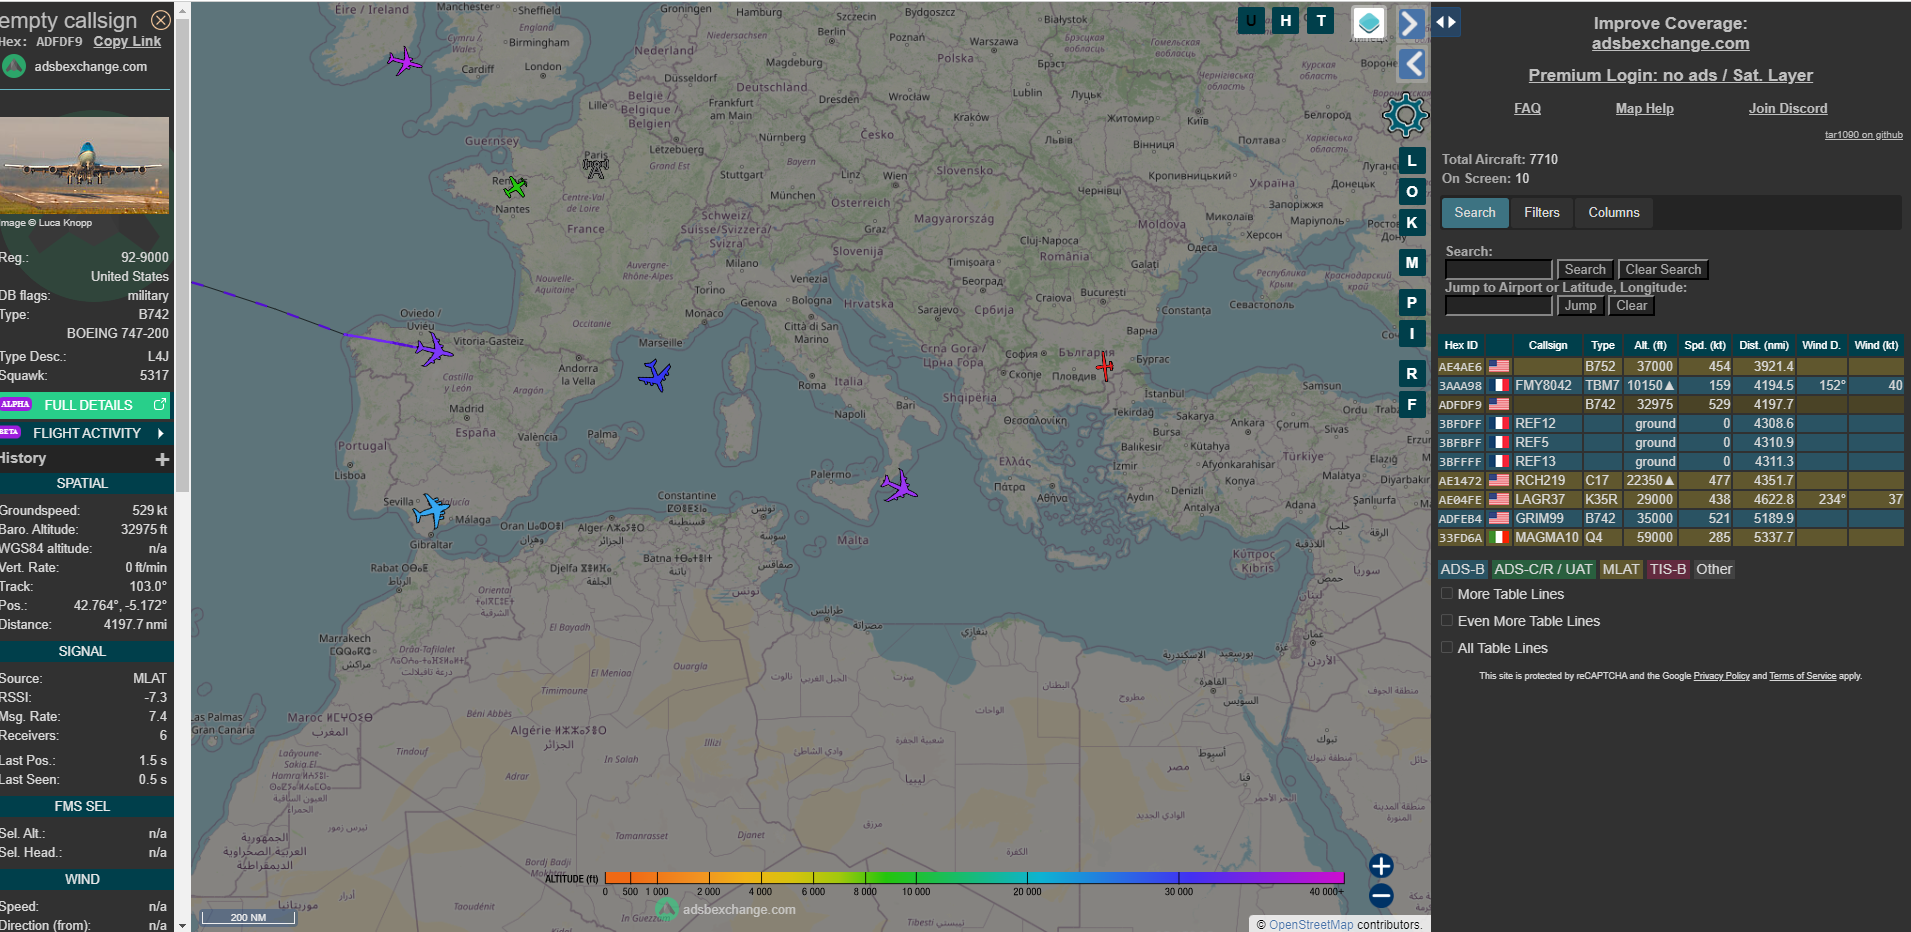Enable More Table Lines checkbox
1911x932 pixels.
[1447, 593]
